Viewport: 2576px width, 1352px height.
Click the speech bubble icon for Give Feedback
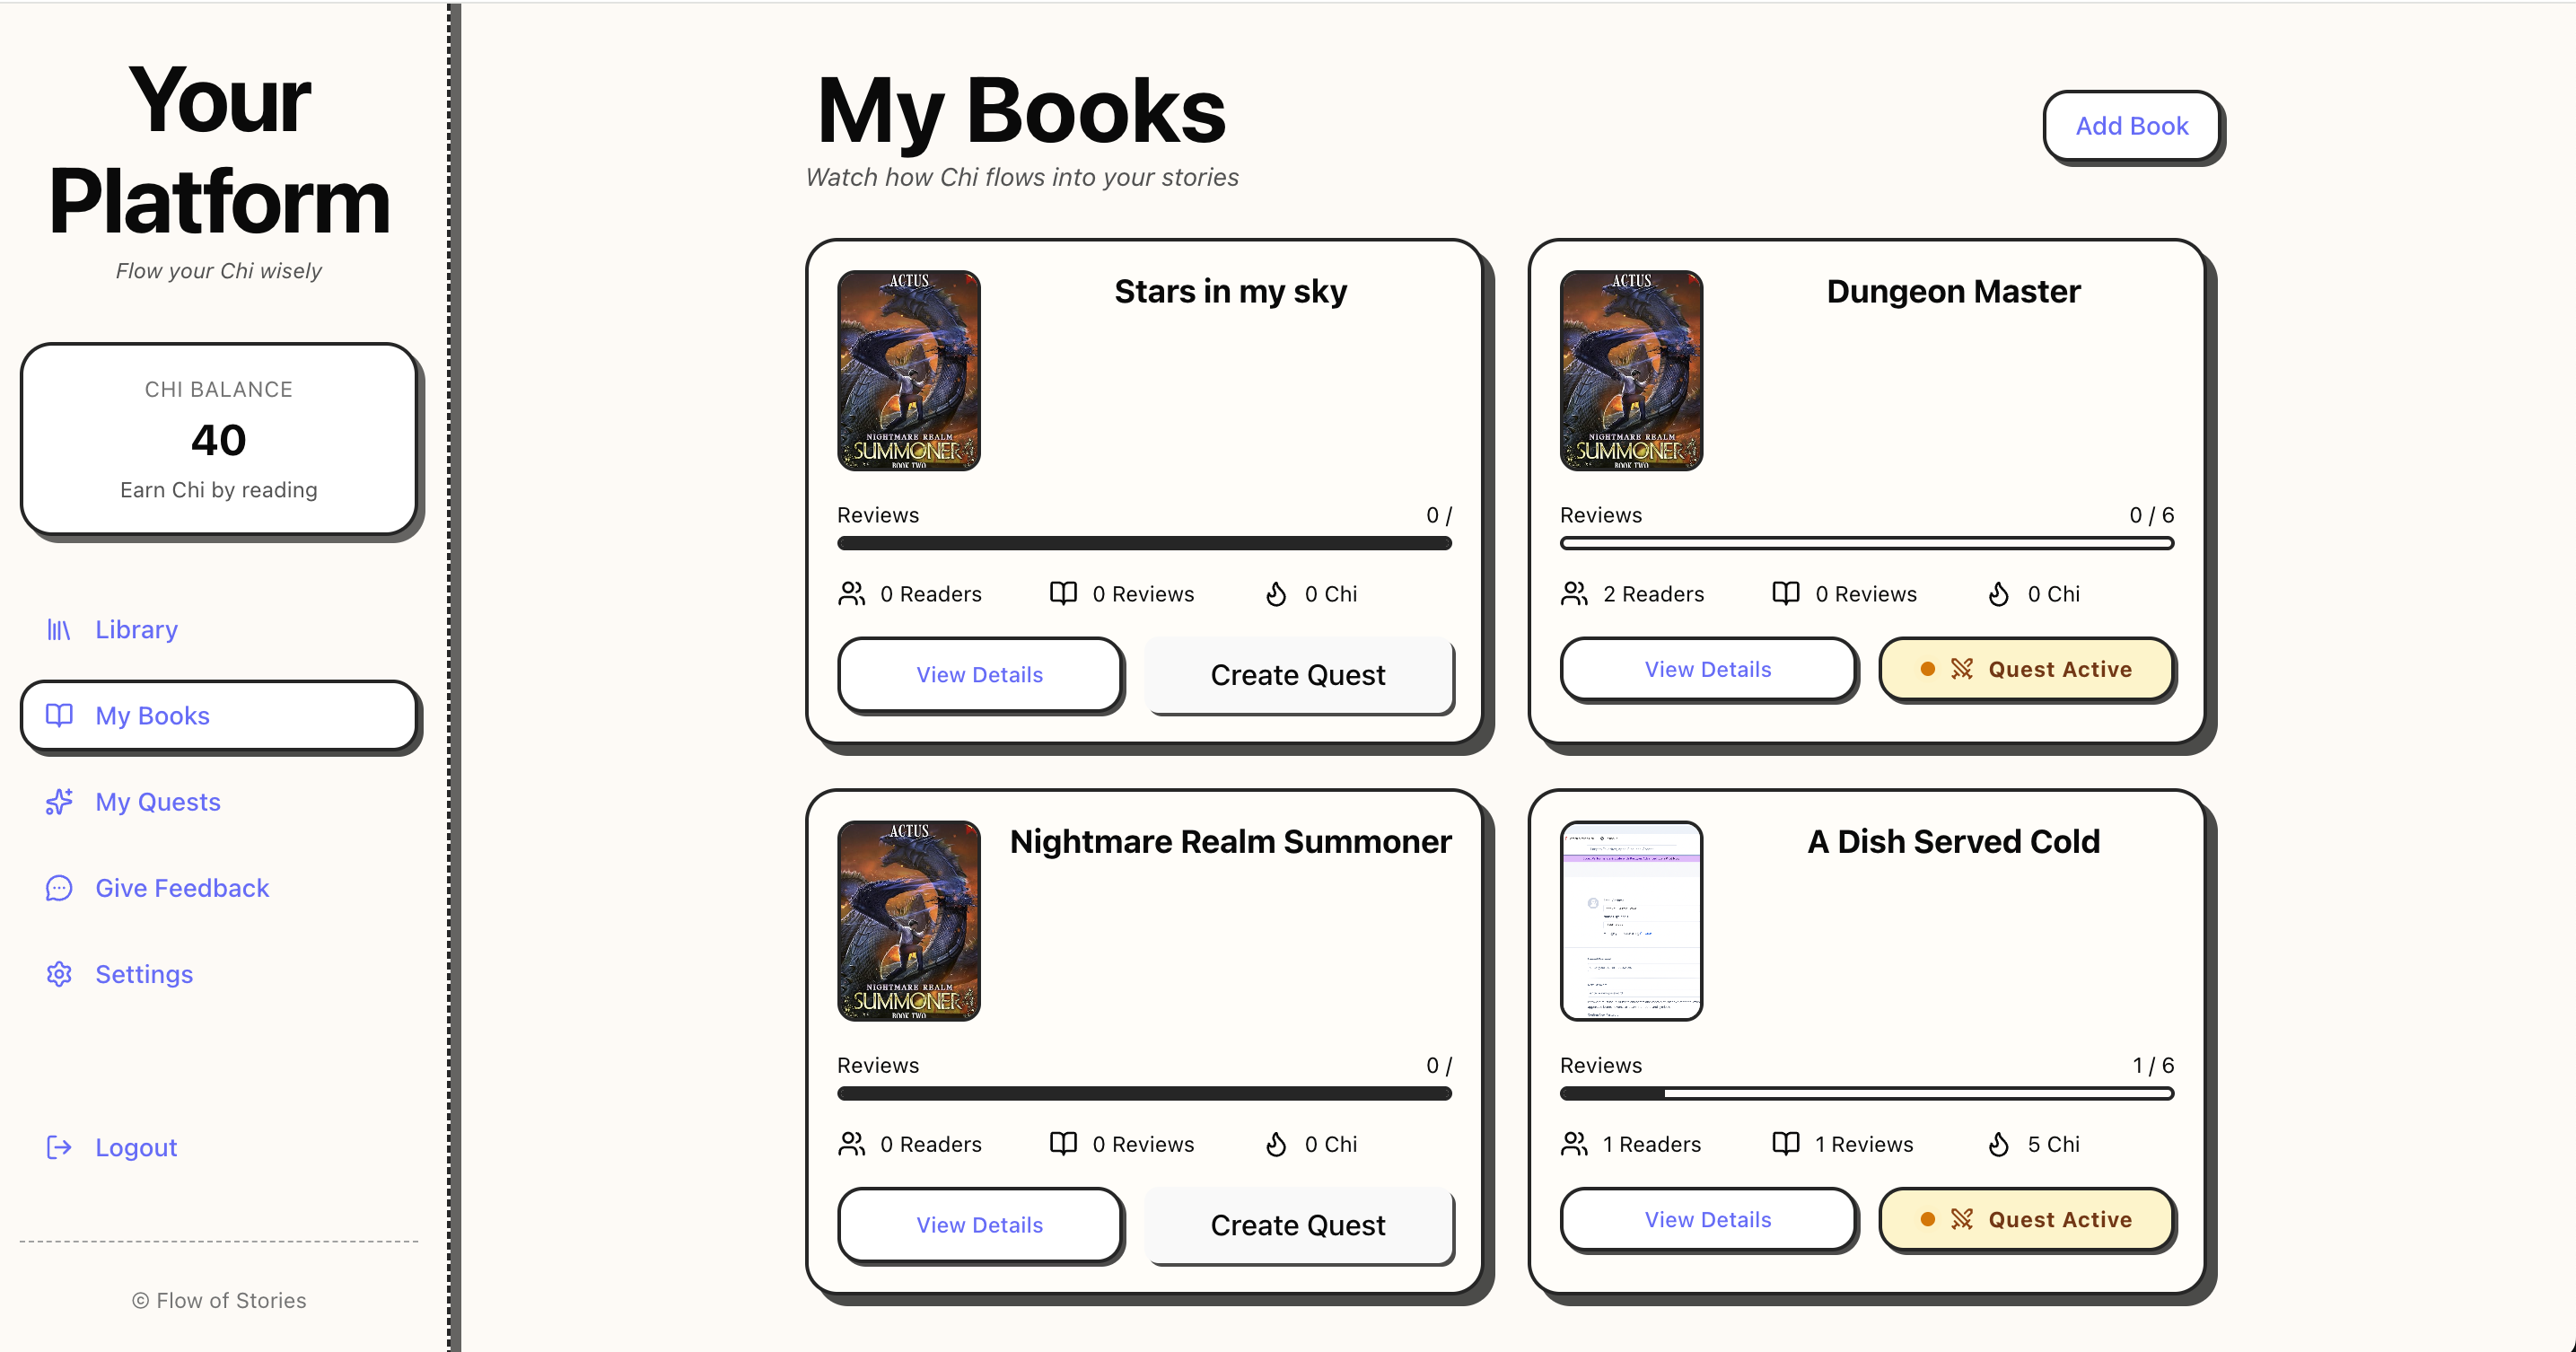click(59, 887)
